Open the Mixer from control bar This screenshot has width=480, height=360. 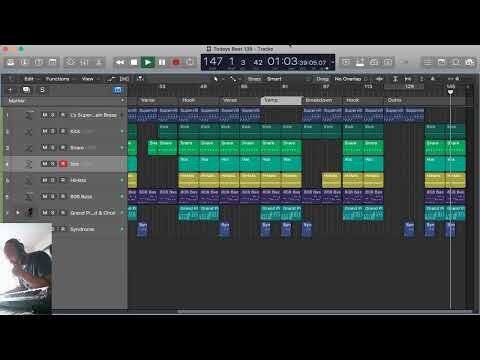(x=84, y=62)
